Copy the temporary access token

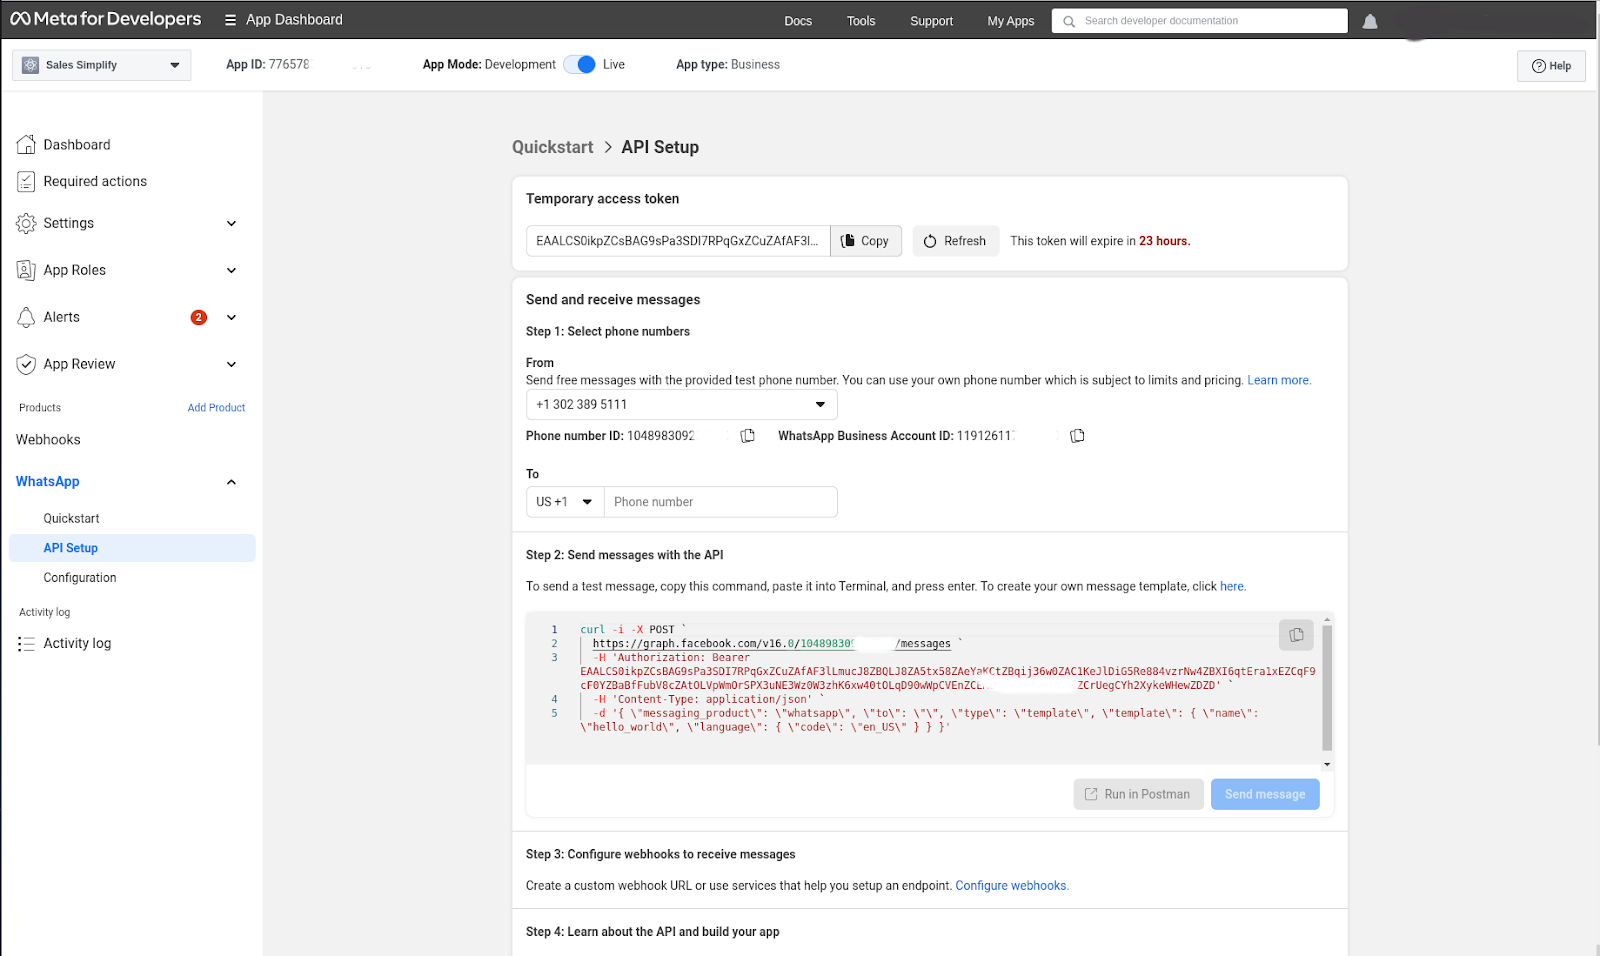[865, 241]
